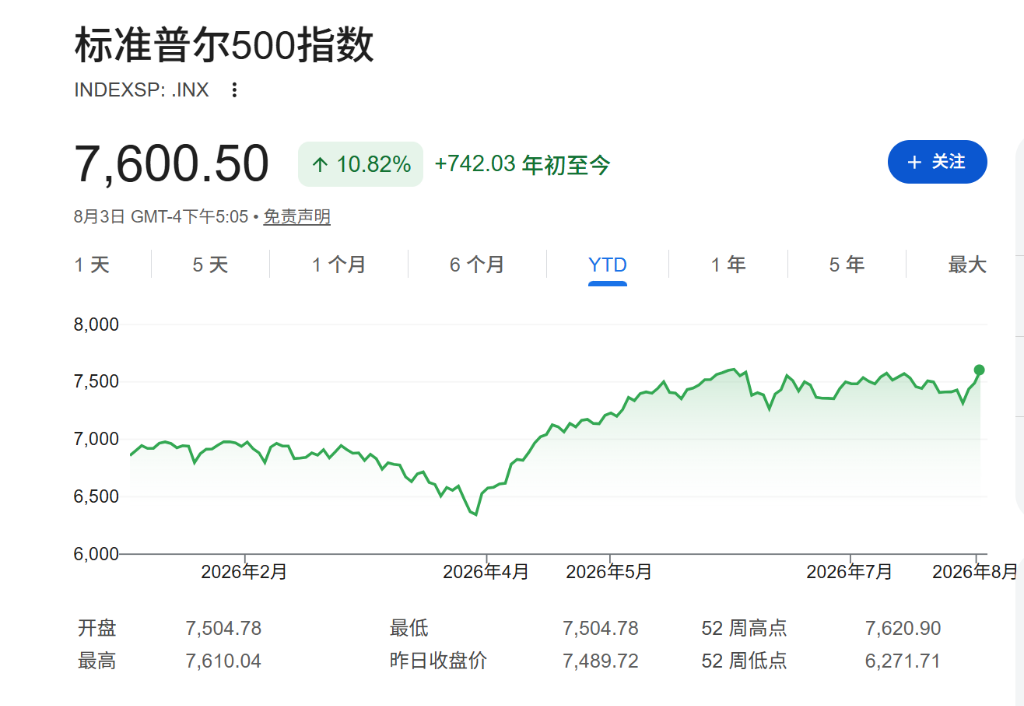1024x706 pixels.
Task: Click the blue 关注 follow button
Action: click(937, 162)
